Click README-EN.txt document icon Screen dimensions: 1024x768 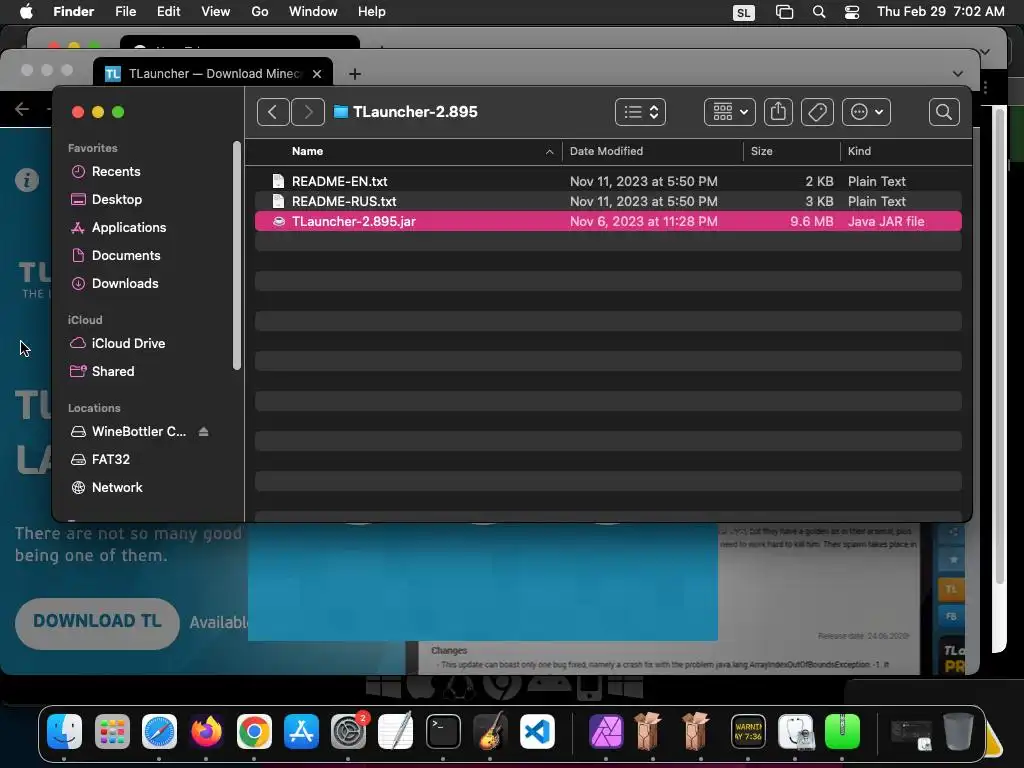[278, 181]
